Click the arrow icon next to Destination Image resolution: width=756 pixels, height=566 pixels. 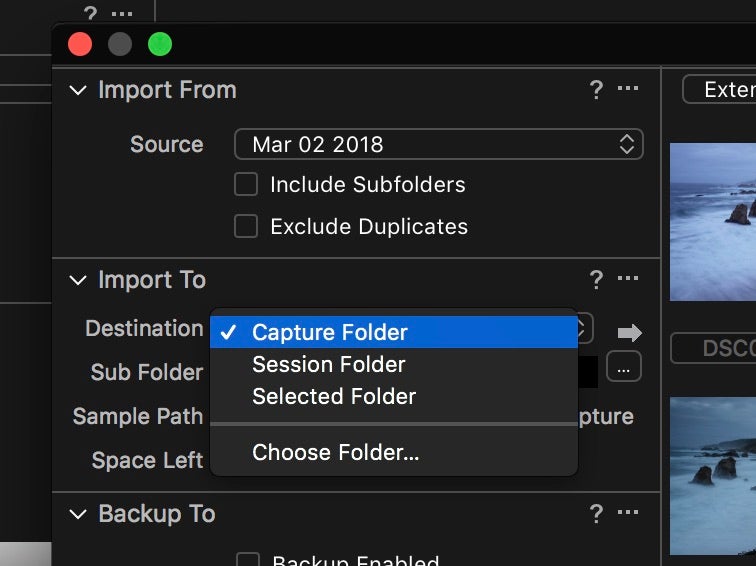630,333
